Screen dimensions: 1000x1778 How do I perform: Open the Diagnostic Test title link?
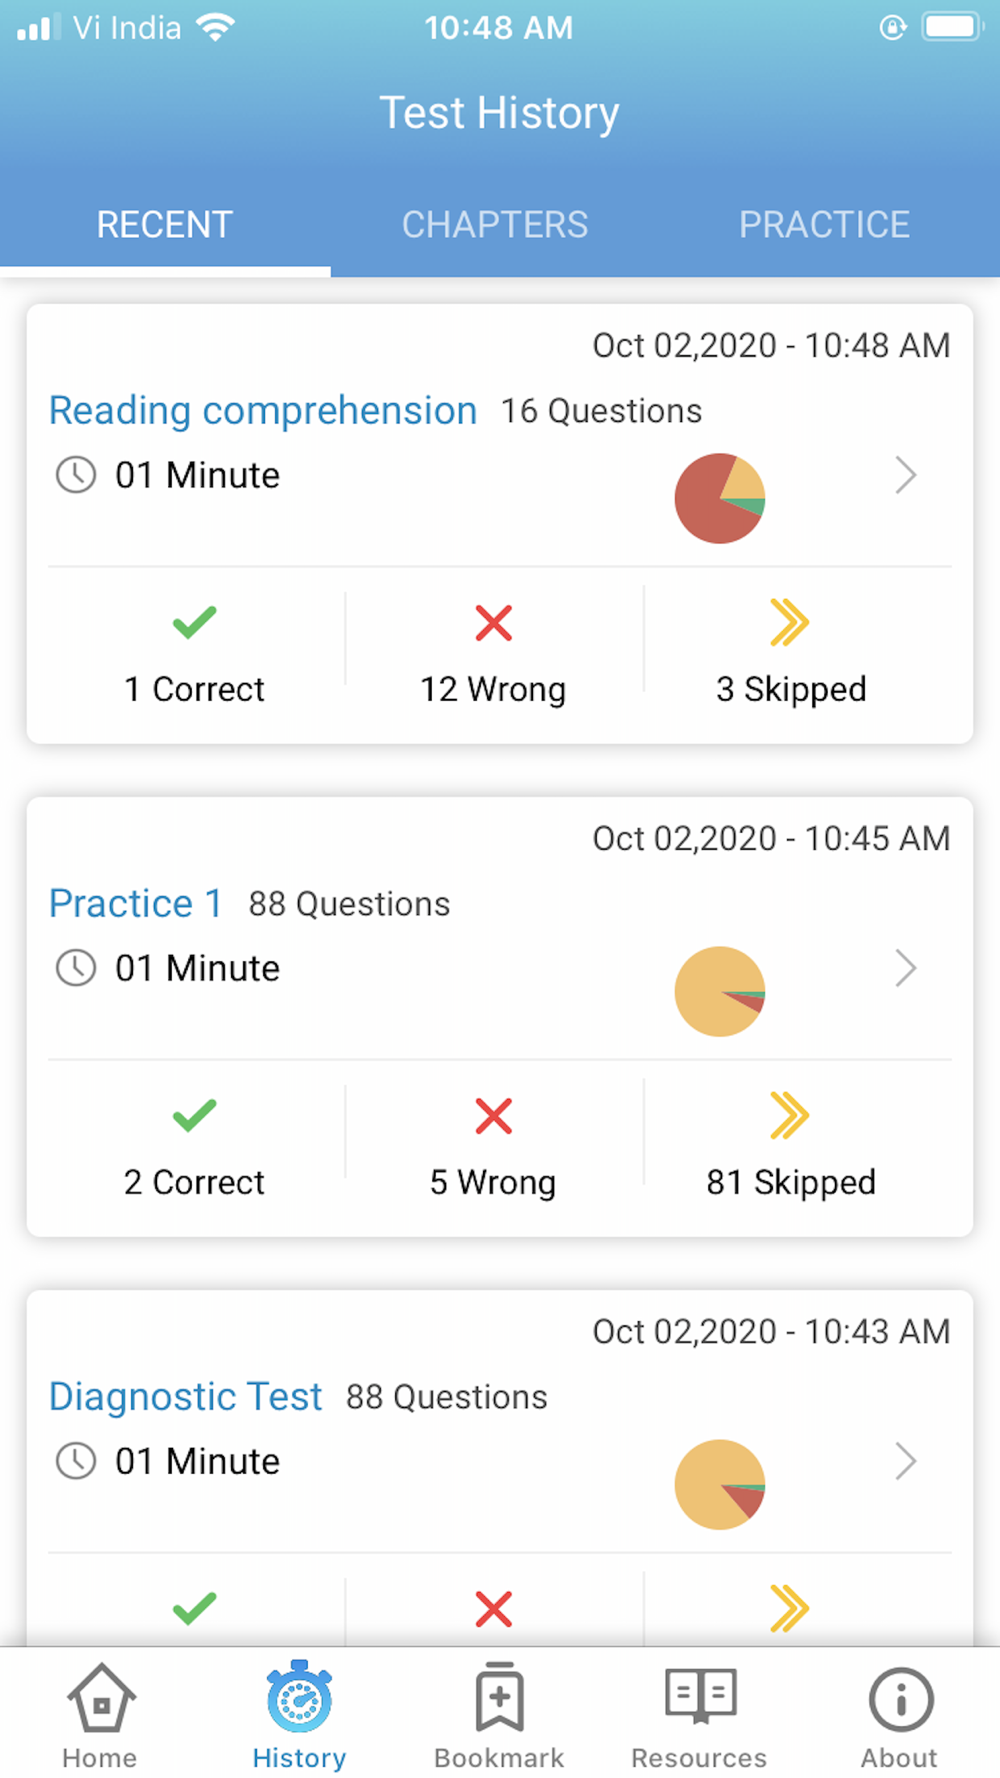coord(186,1397)
